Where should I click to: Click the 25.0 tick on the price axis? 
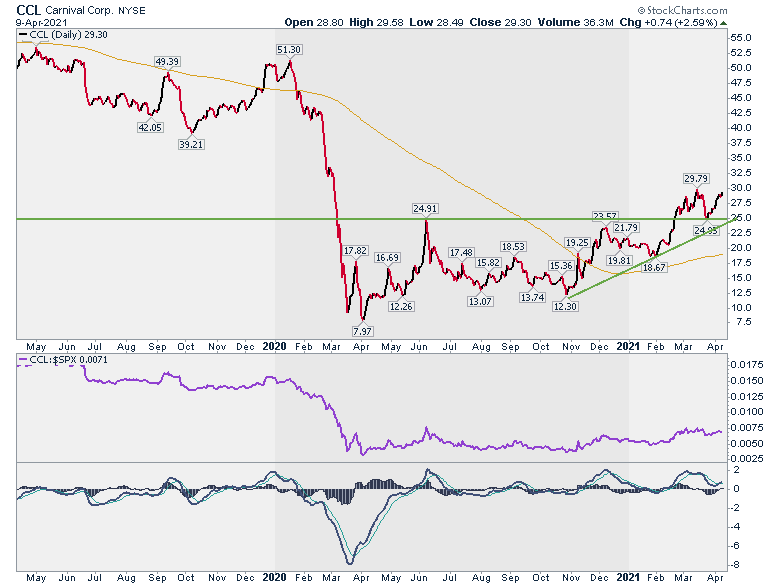pos(741,218)
